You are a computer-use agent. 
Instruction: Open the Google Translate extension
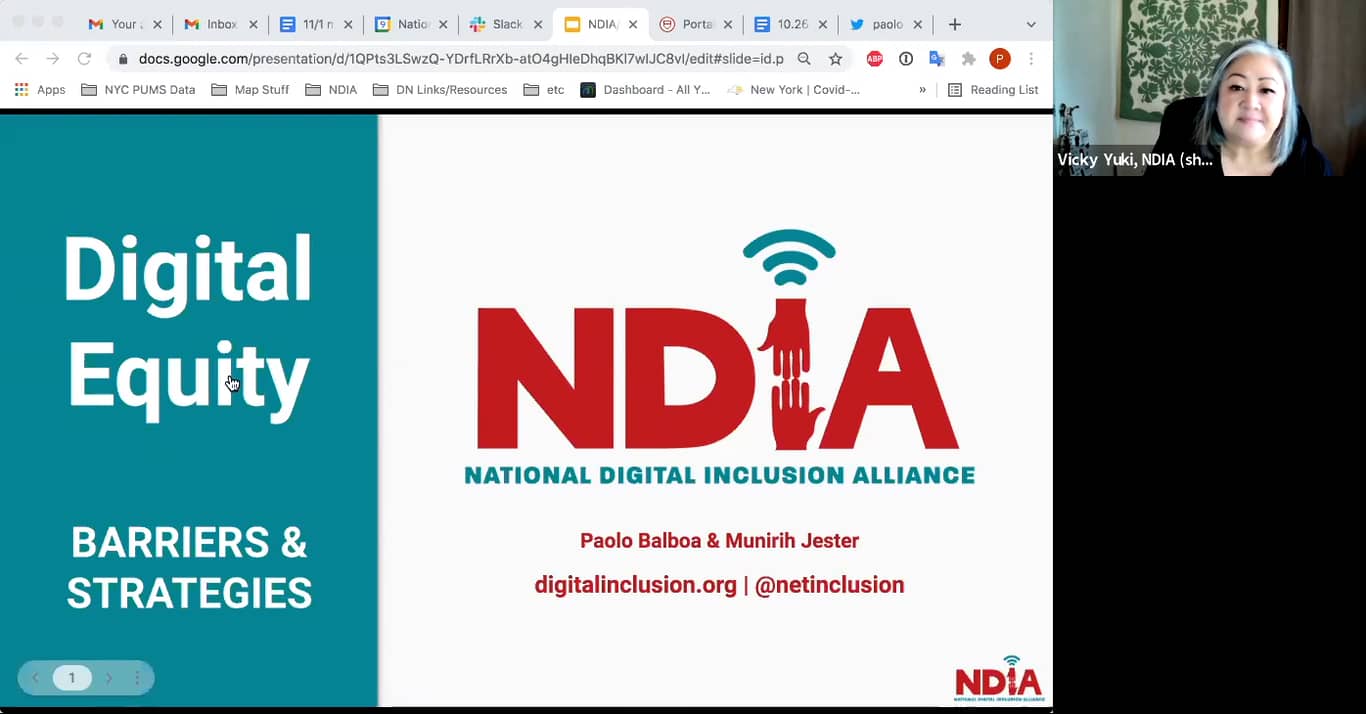tap(937, 59)
